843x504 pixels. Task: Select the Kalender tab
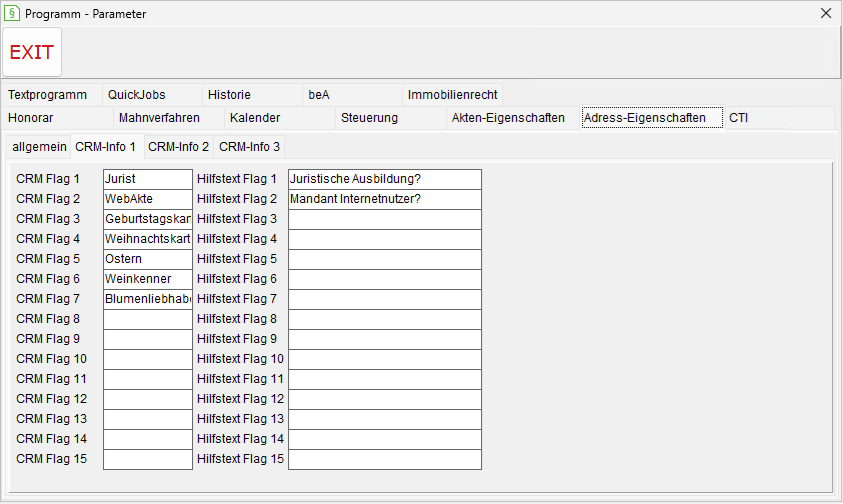coord(280,118)
